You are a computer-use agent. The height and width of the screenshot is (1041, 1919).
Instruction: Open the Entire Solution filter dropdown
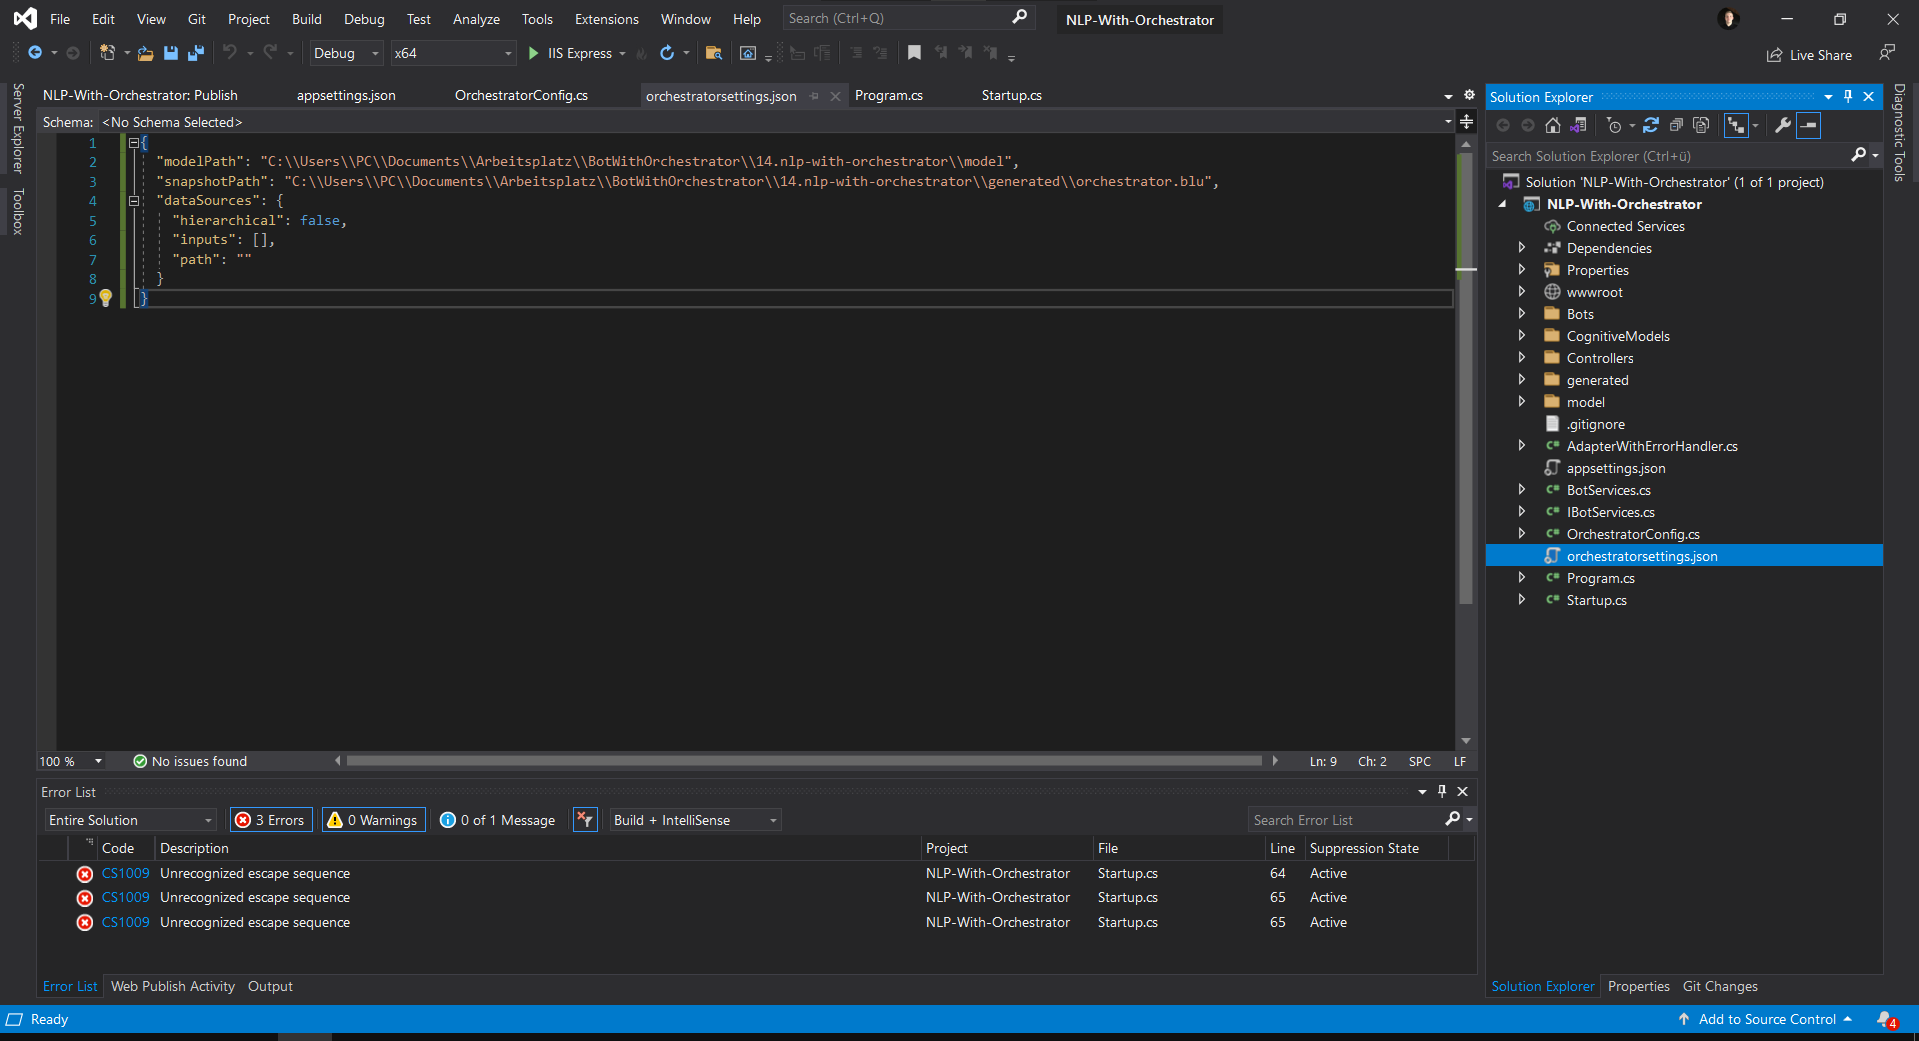pyautogui.click(x=129, y=820)
